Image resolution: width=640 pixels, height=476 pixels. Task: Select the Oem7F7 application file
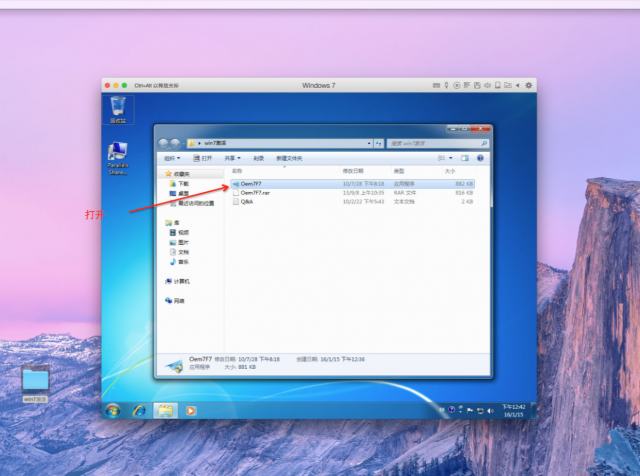353,184
